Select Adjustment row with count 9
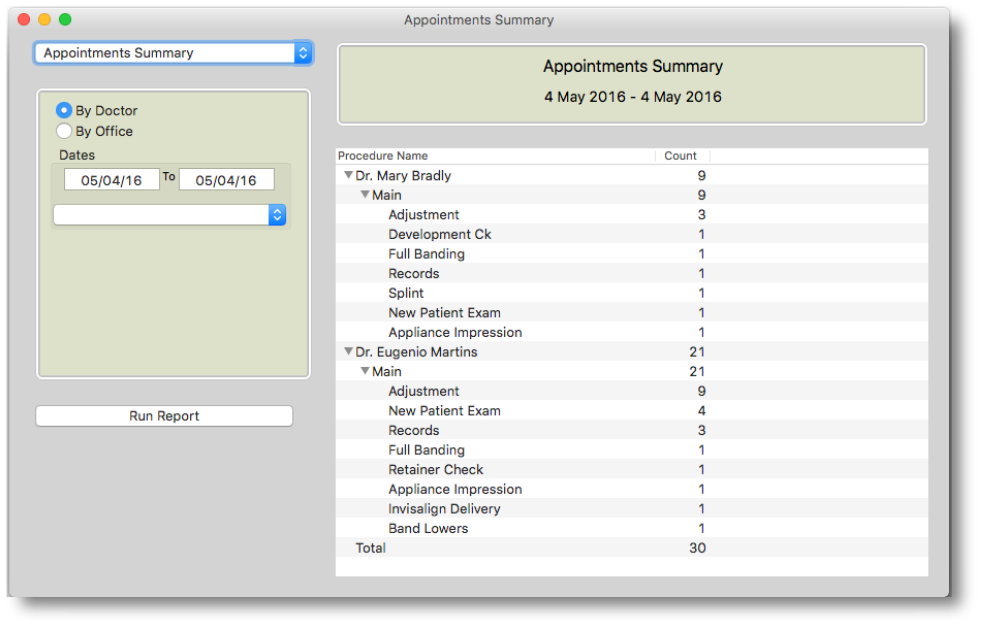Screen dimensions: 981x620 632,391
